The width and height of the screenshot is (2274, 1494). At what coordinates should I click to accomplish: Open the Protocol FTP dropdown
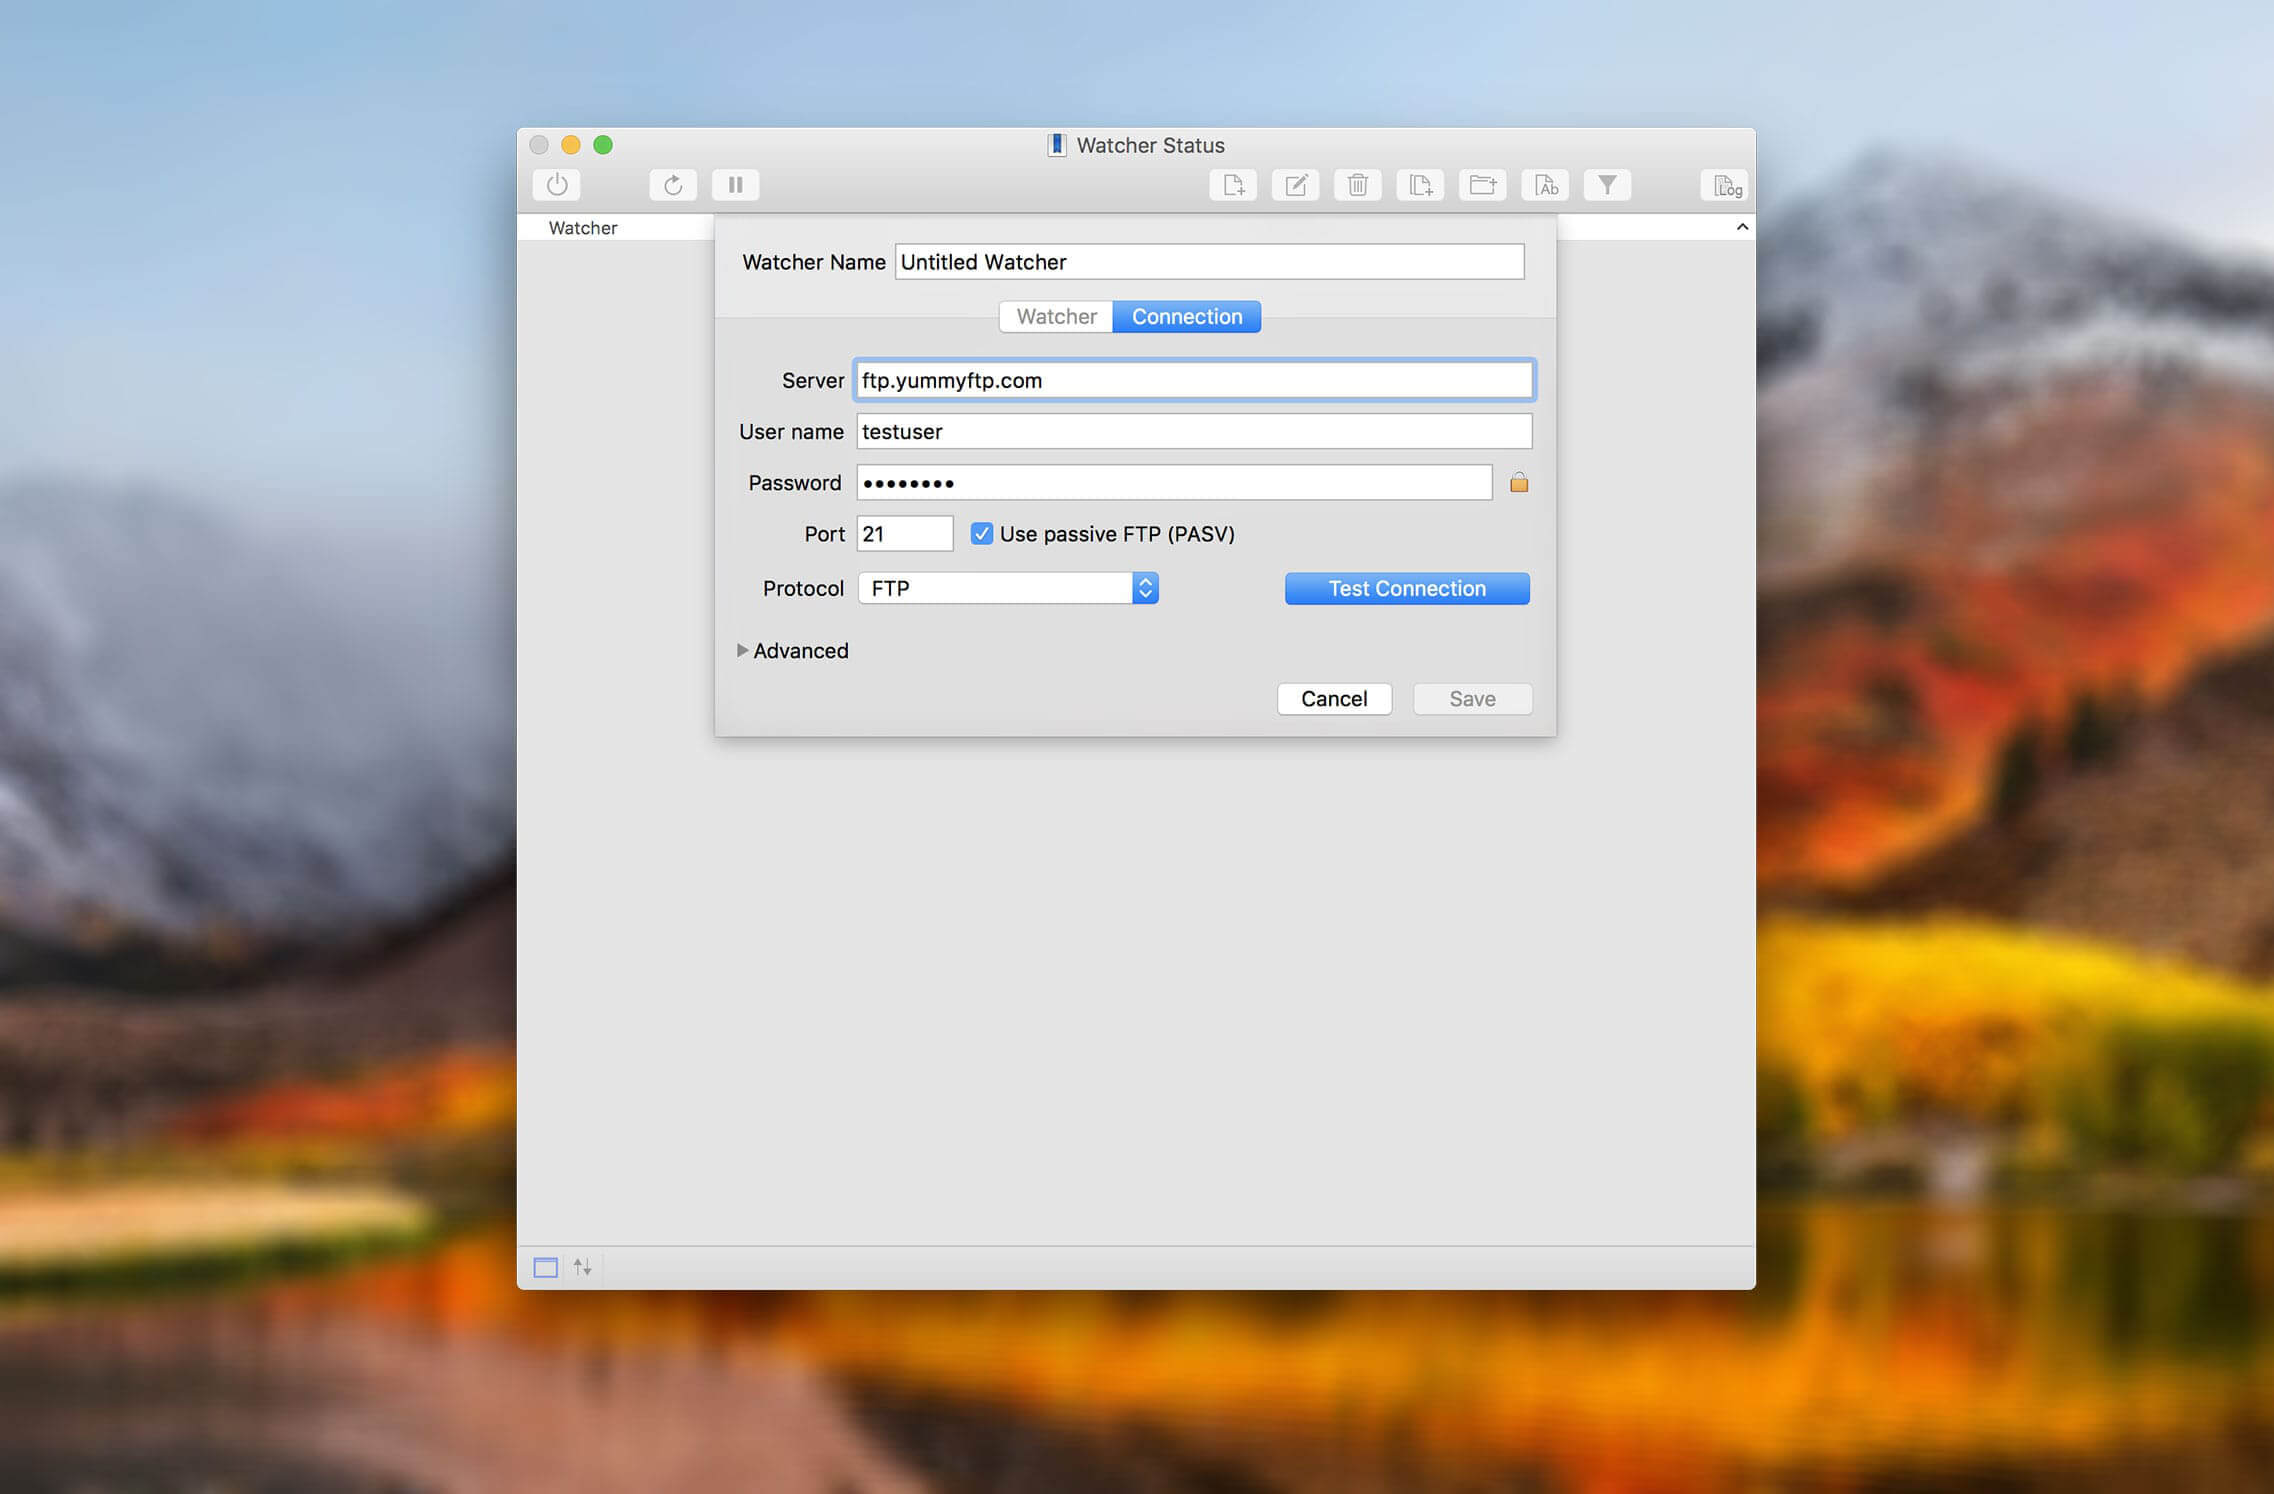coord(1008,588)
